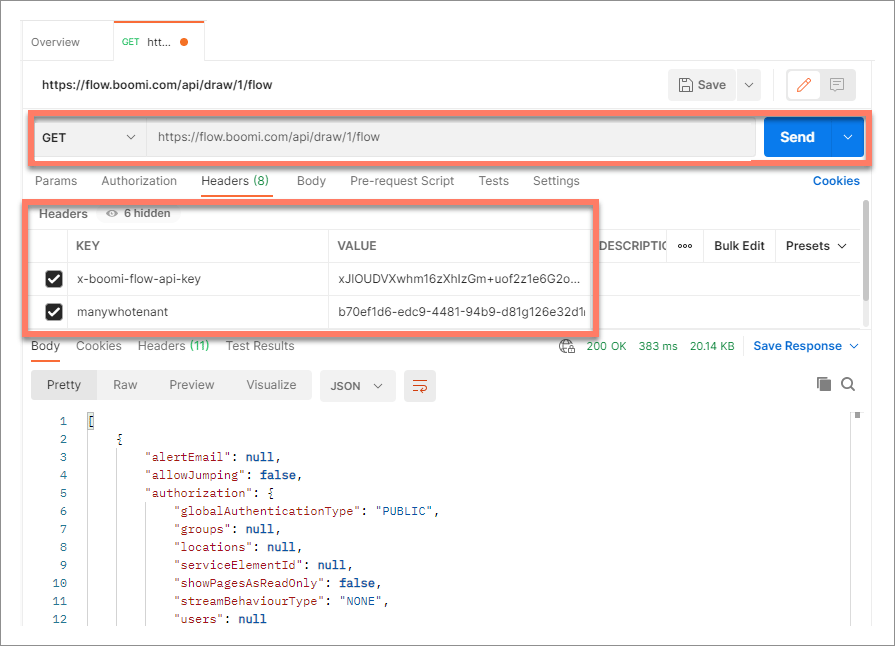Image resolution: width=895 pixels, height=646 pixels.
Task: Send the request
Action: click(x=797, y=137)
